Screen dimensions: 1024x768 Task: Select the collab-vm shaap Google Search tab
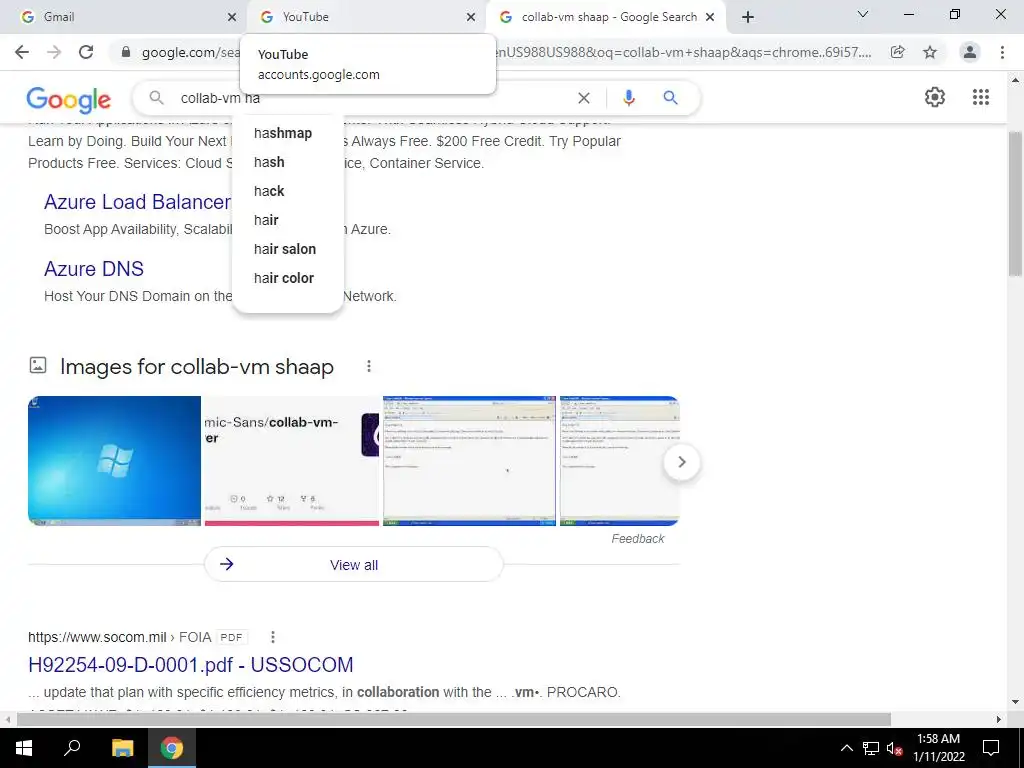[x=609, y=17]
